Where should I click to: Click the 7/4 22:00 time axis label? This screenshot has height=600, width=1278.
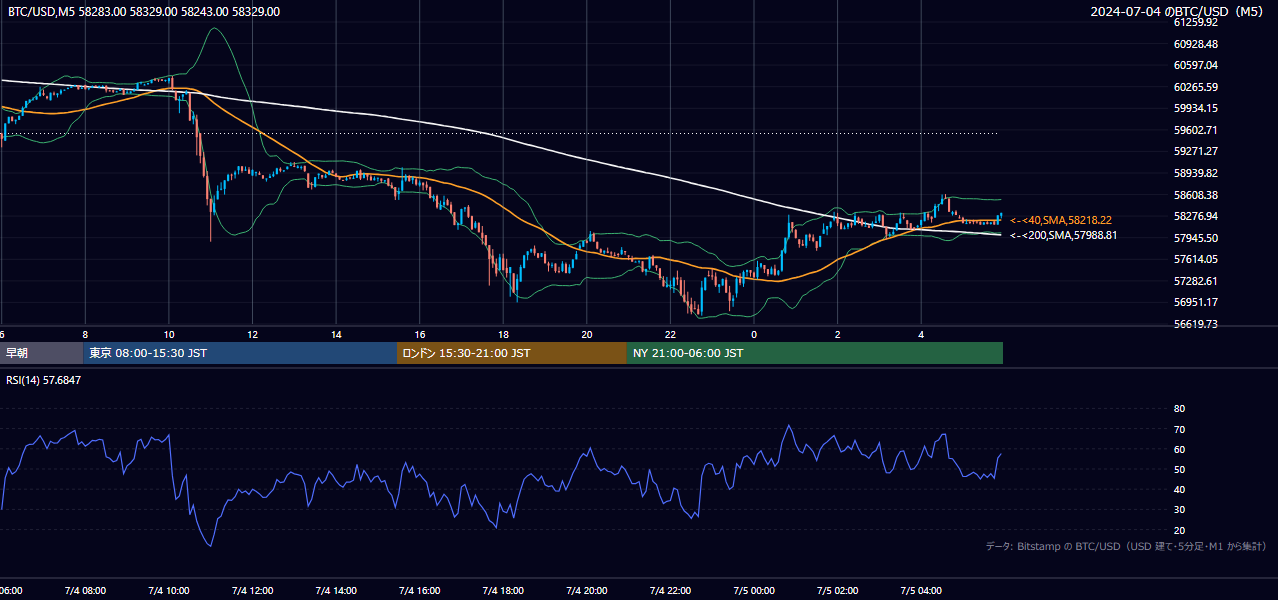[x=670, y=591]
